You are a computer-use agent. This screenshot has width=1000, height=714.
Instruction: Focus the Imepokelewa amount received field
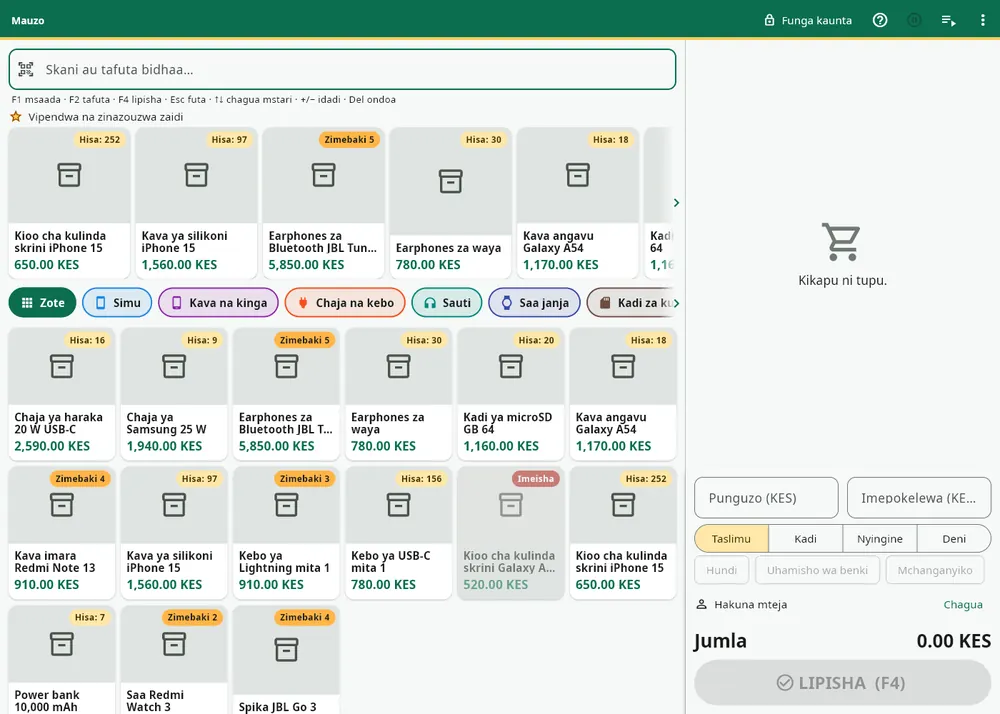click(x=919, y=498)
